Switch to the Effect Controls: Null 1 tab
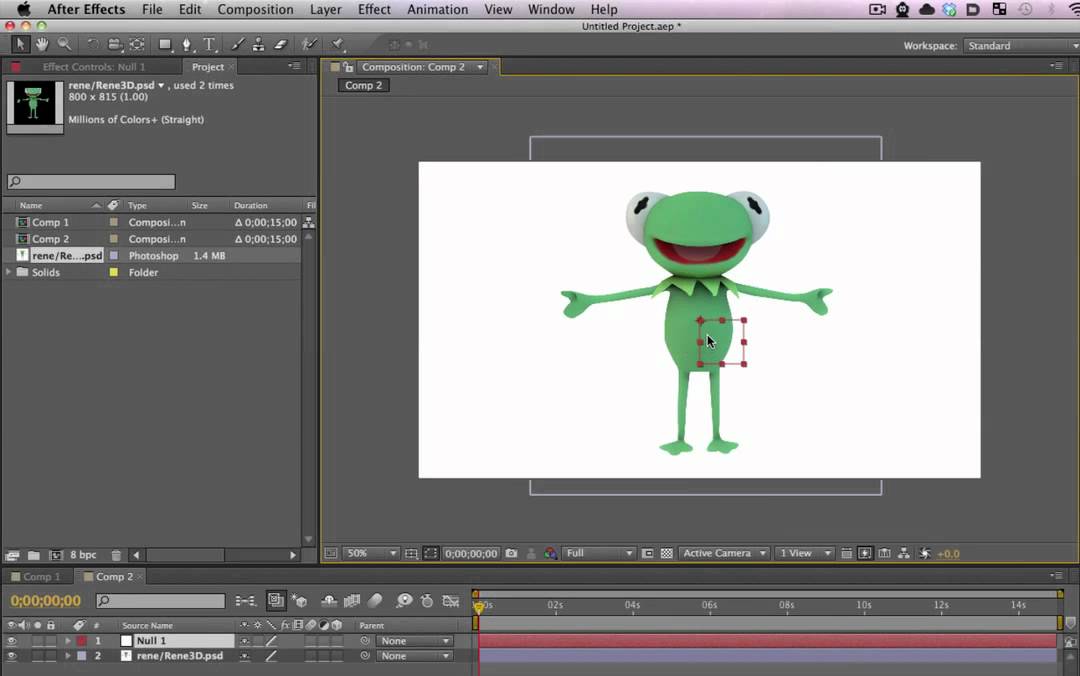This screenshot has height=676, width=1080. pos(94,67)
